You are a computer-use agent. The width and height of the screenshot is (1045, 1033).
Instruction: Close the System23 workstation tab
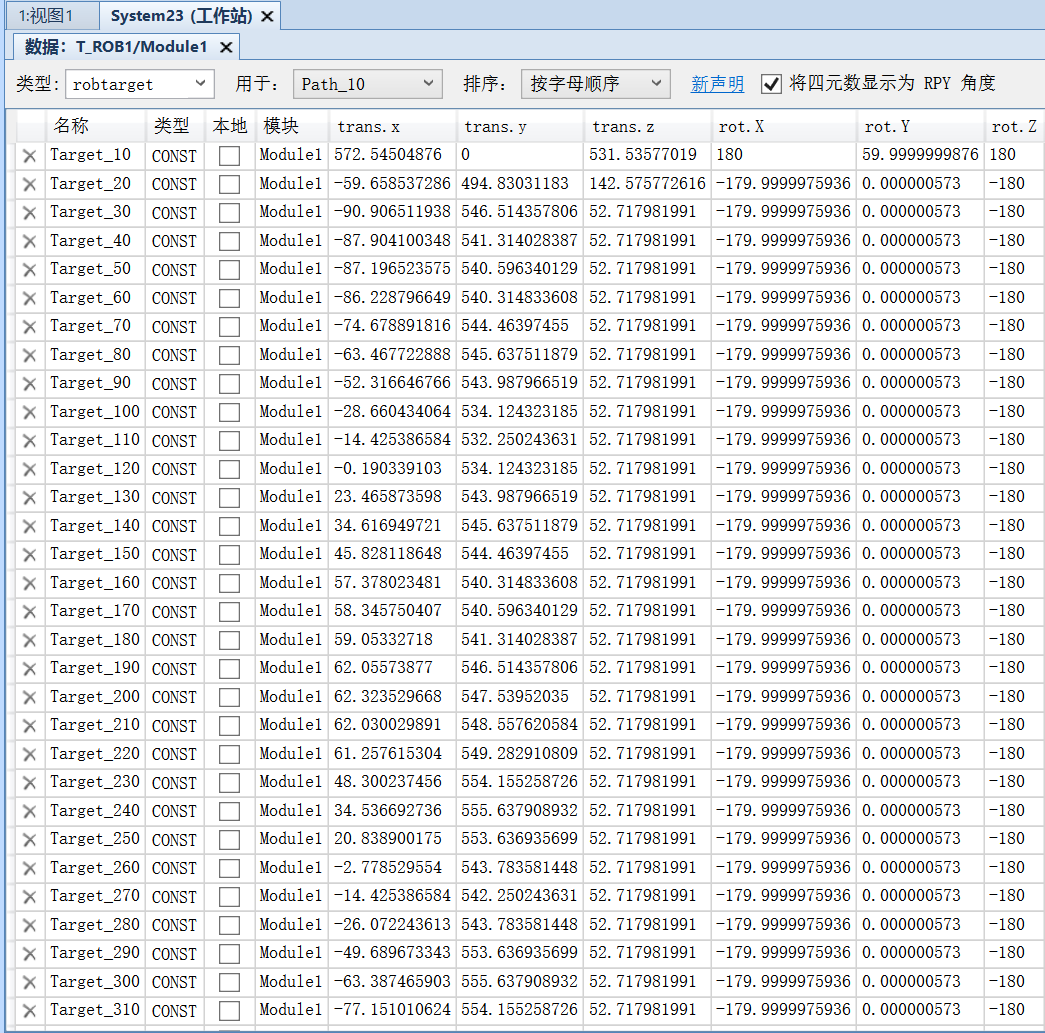267,16
